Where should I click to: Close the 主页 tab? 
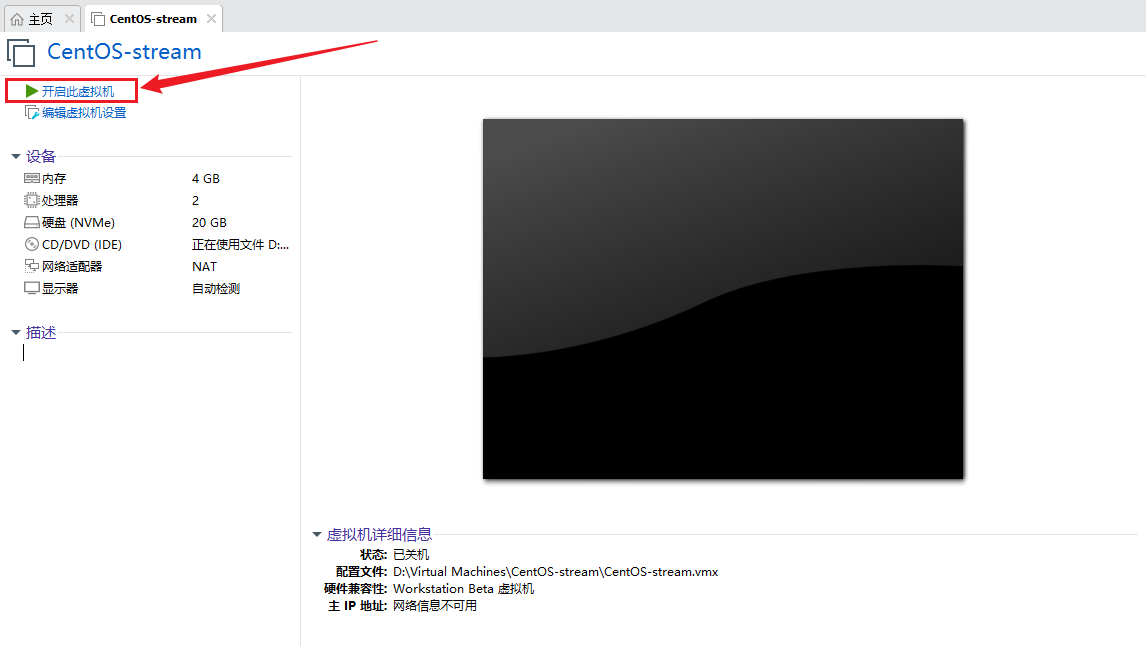click(x=69, y=19)
